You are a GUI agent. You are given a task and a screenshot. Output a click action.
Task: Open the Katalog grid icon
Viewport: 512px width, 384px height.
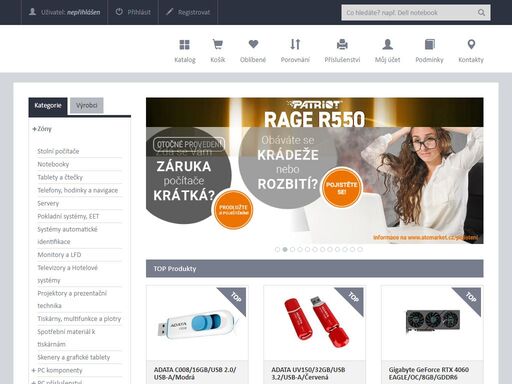[184, 44]
